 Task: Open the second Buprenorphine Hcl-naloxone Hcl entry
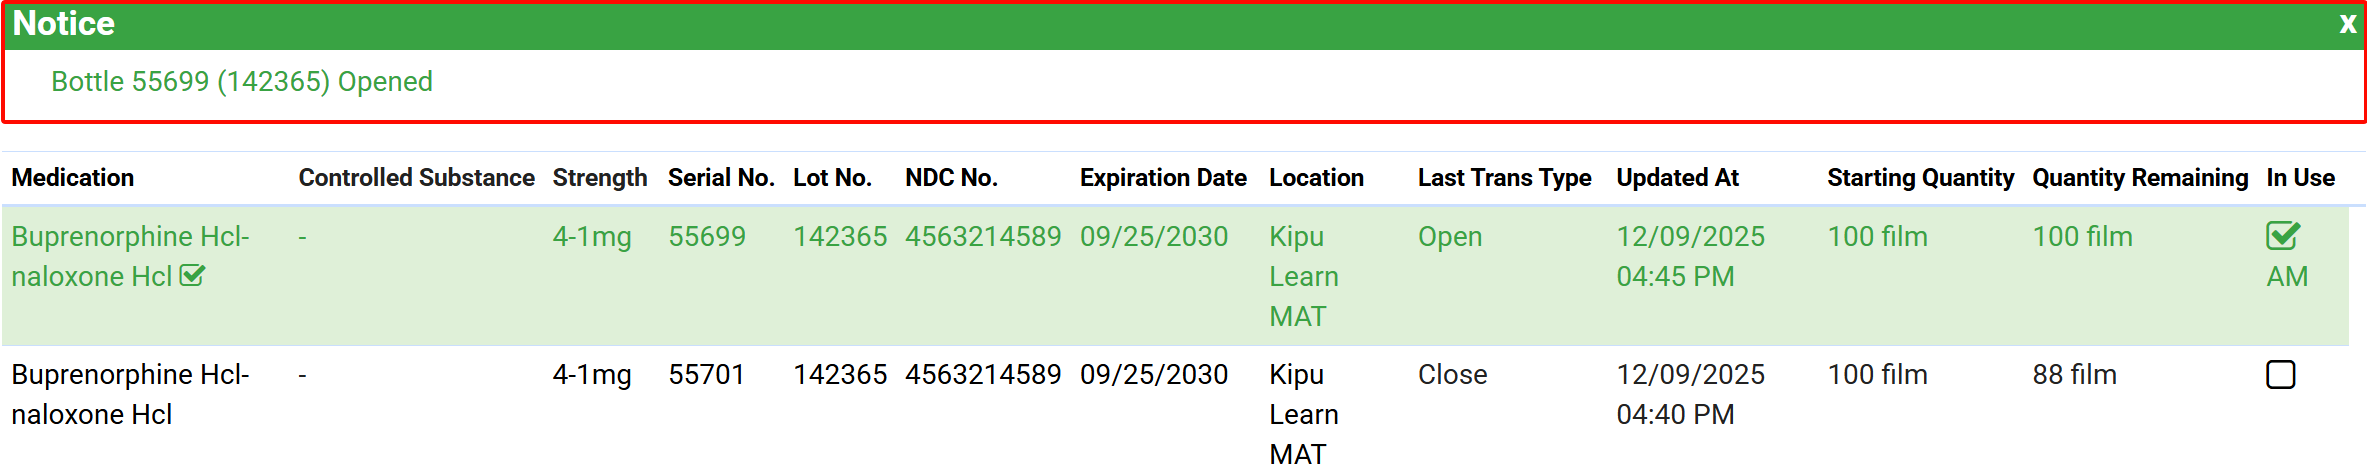tap(130, 375)
